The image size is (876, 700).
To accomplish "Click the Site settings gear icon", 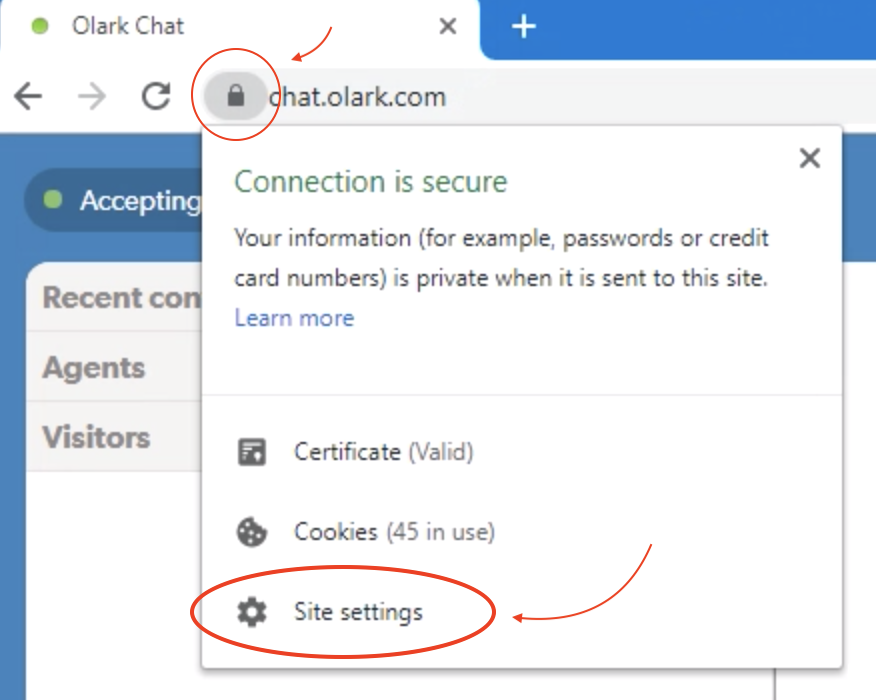I will (x=252, y=612).
